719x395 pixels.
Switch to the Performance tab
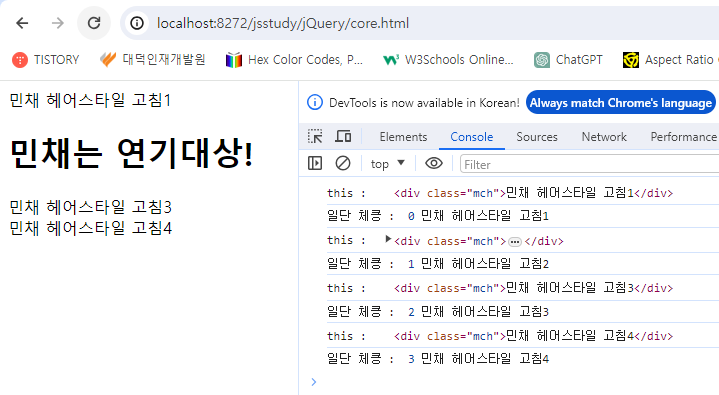click(683, 137)
